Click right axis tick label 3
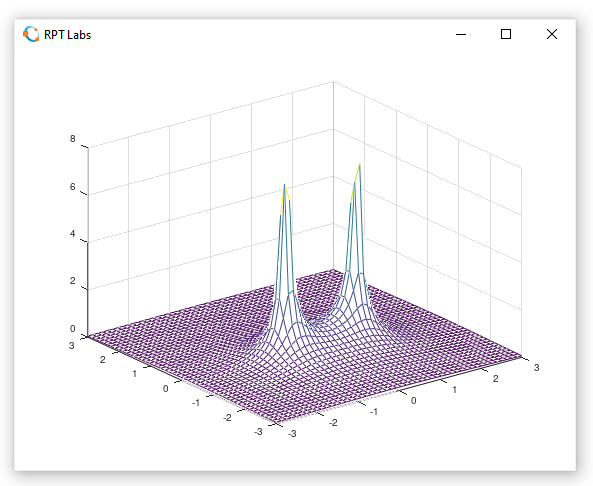 click(x=536, y=368)
